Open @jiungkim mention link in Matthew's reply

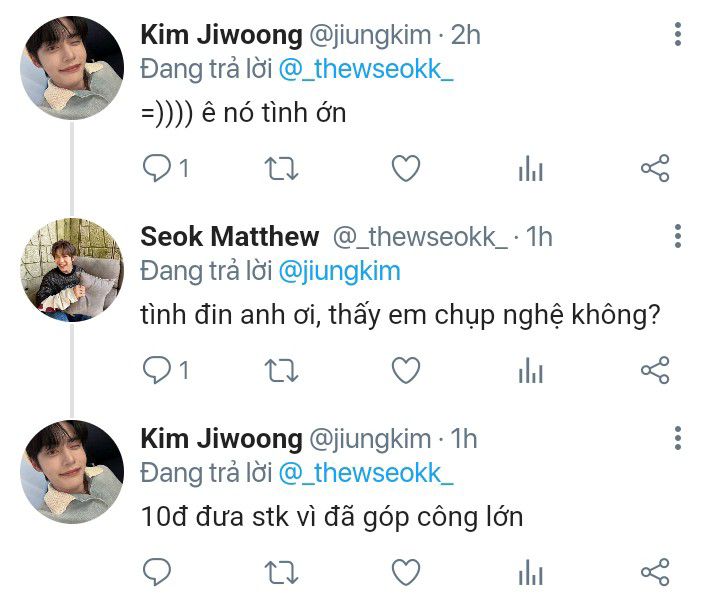point(339,272)
